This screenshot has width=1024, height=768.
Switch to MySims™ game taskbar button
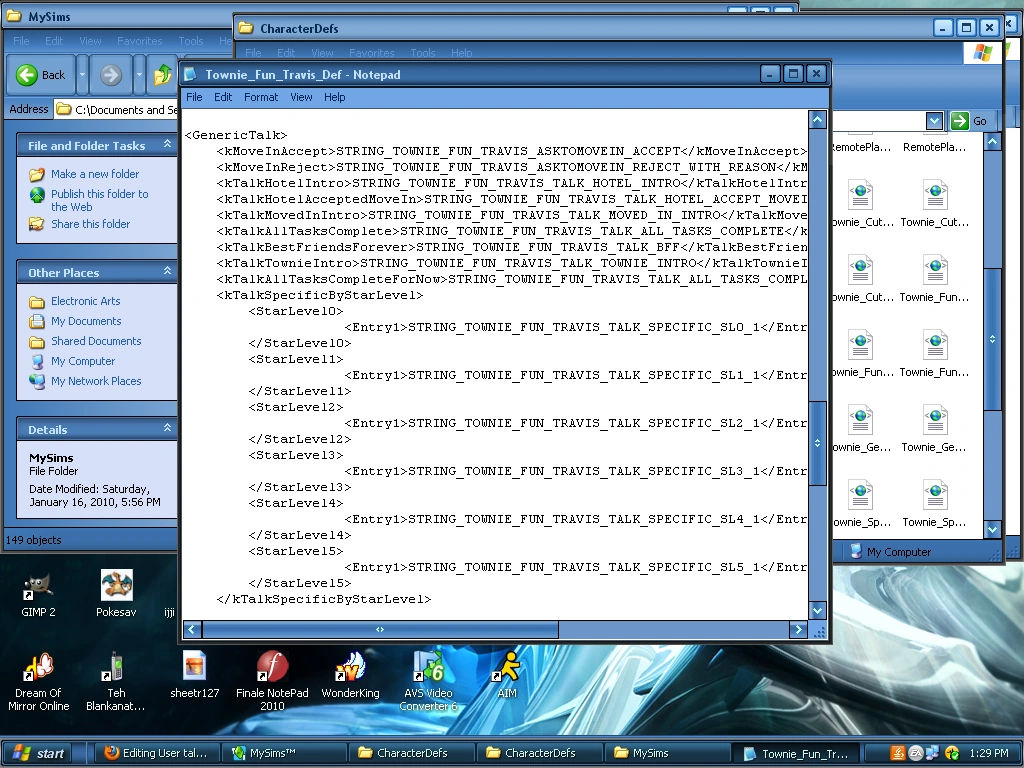click(x=283, y=753)
